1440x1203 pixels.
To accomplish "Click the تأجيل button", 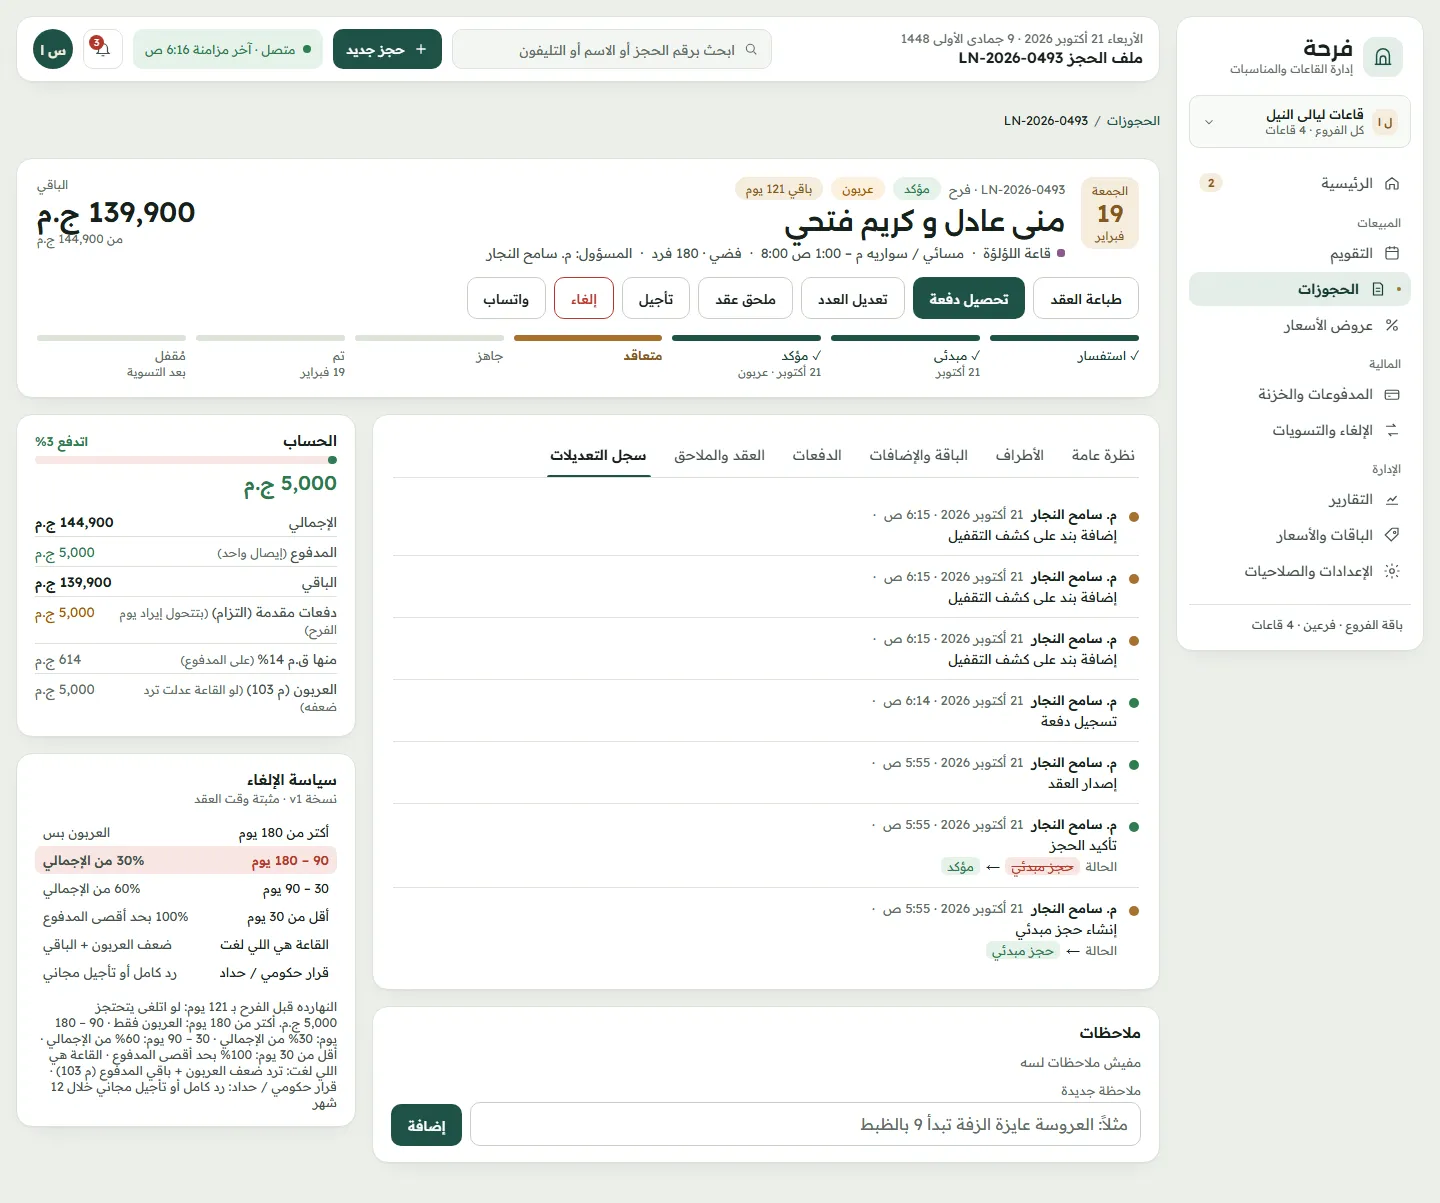I will click(x=656, y=299).
